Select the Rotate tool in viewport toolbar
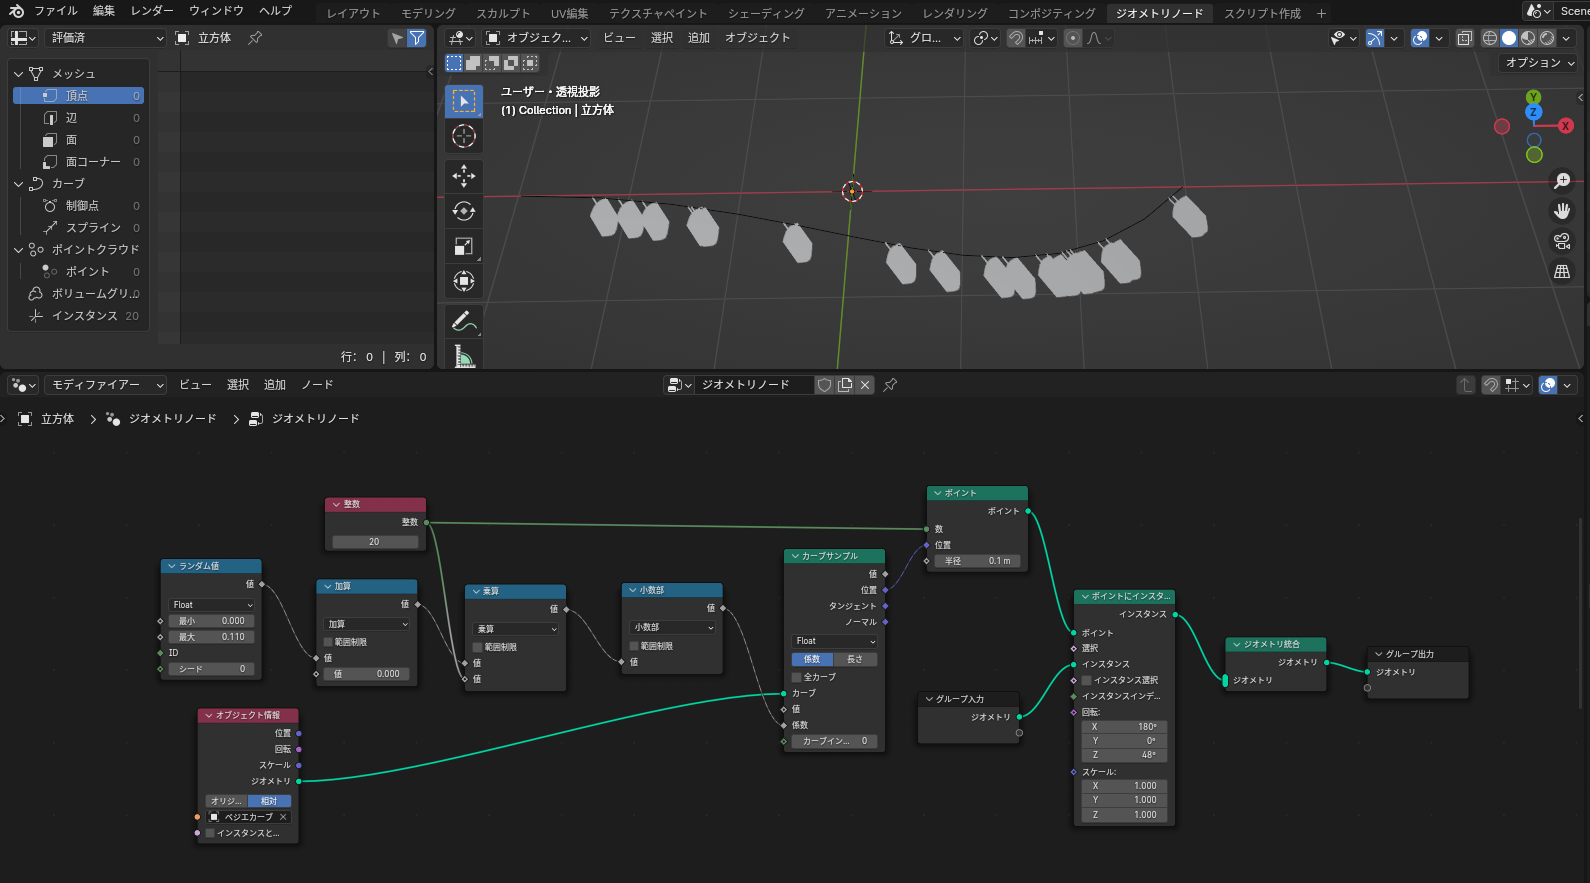This screenshot has width=1590, height=883. point(463,211)
